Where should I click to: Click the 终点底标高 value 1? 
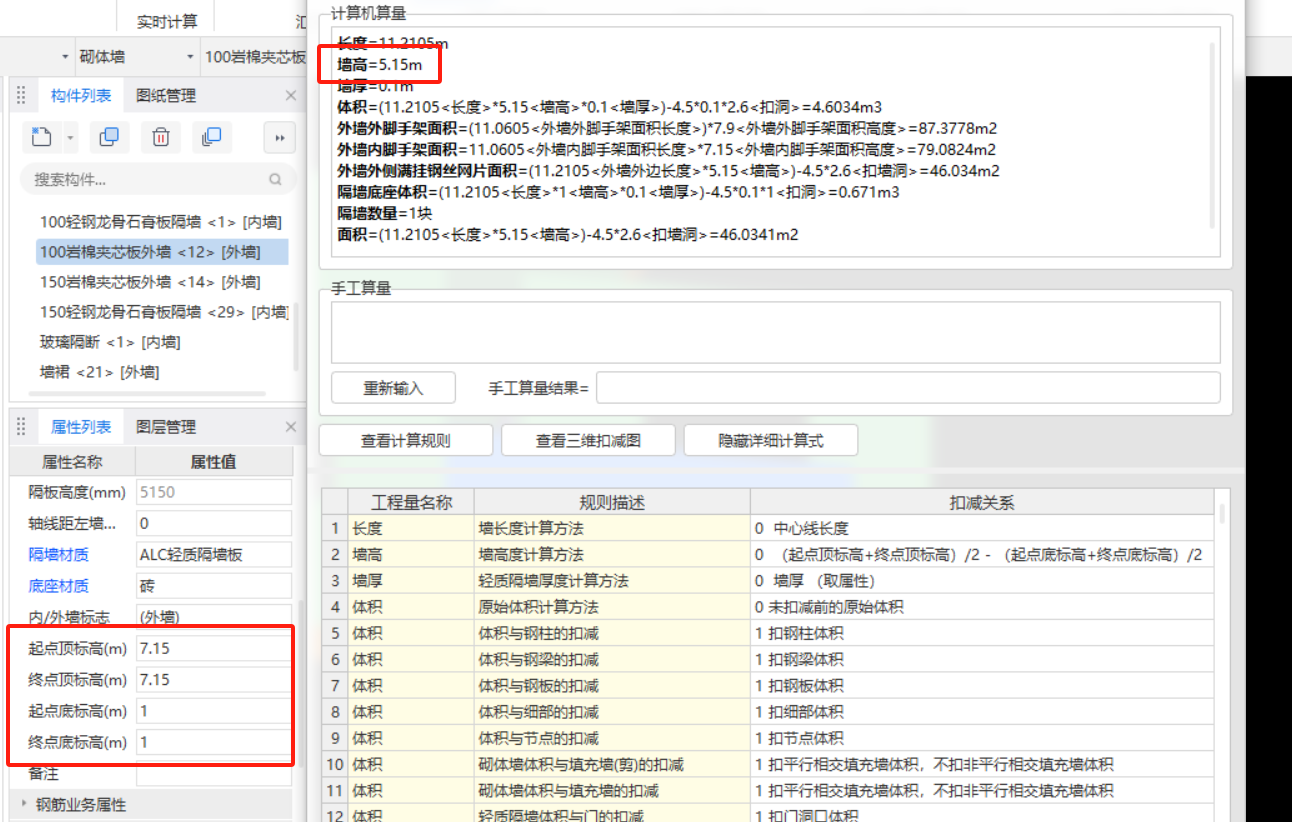(x=214, y=742)
